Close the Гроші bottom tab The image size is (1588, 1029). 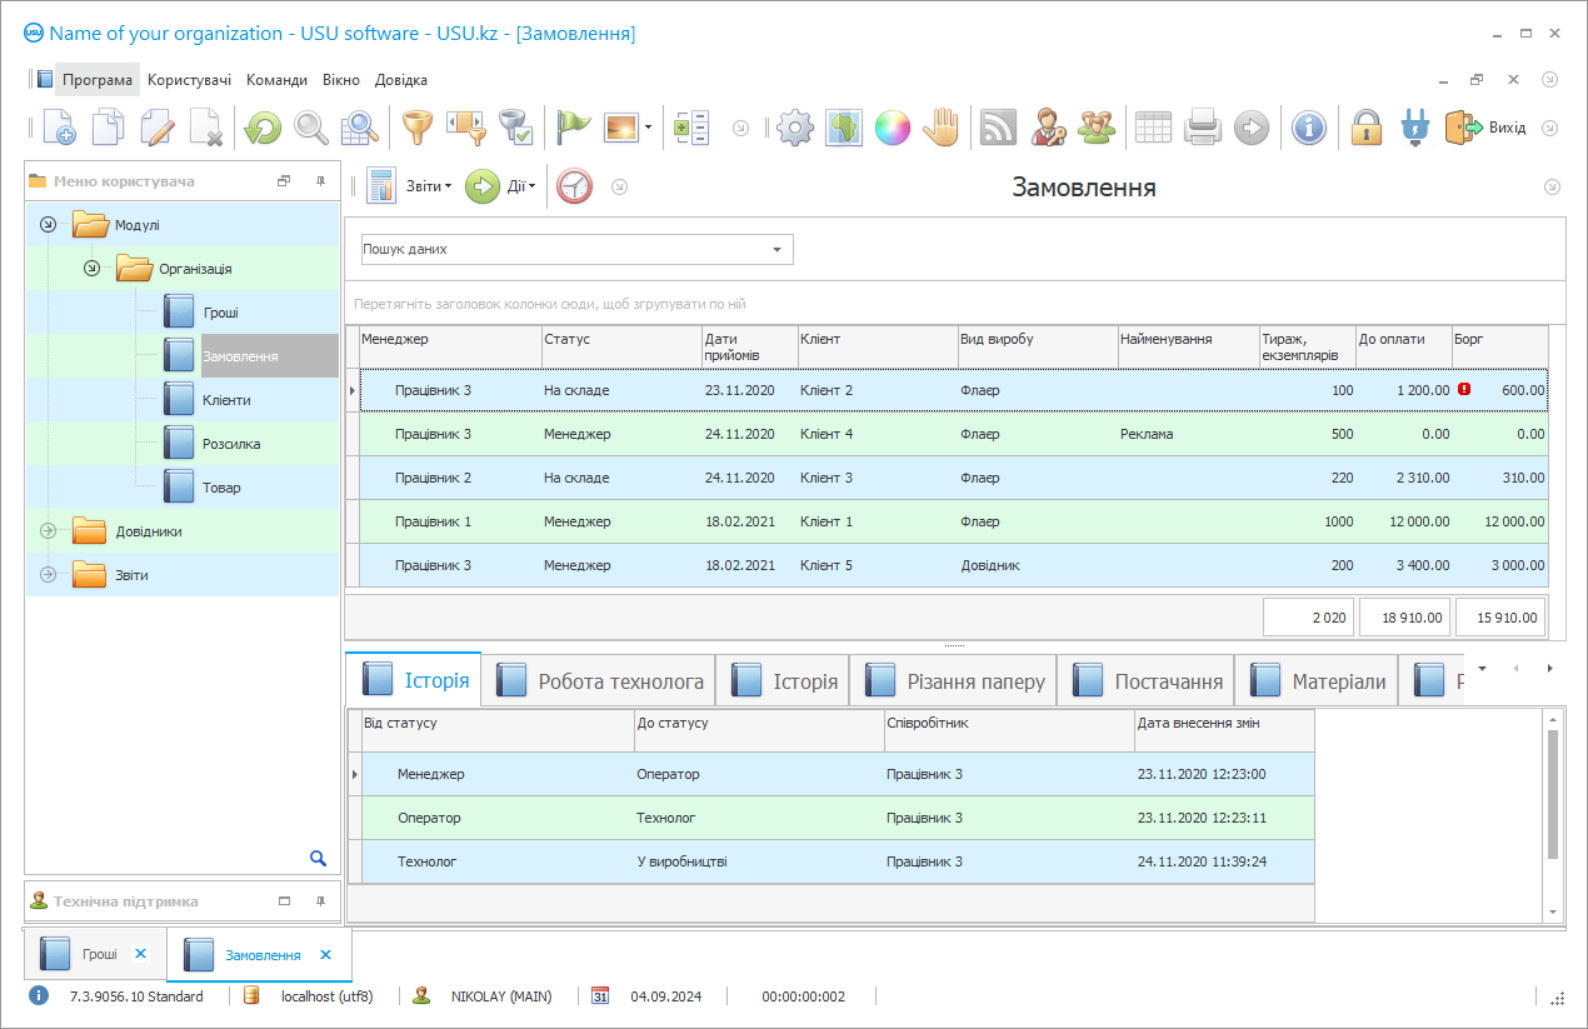tap(141, 954)
